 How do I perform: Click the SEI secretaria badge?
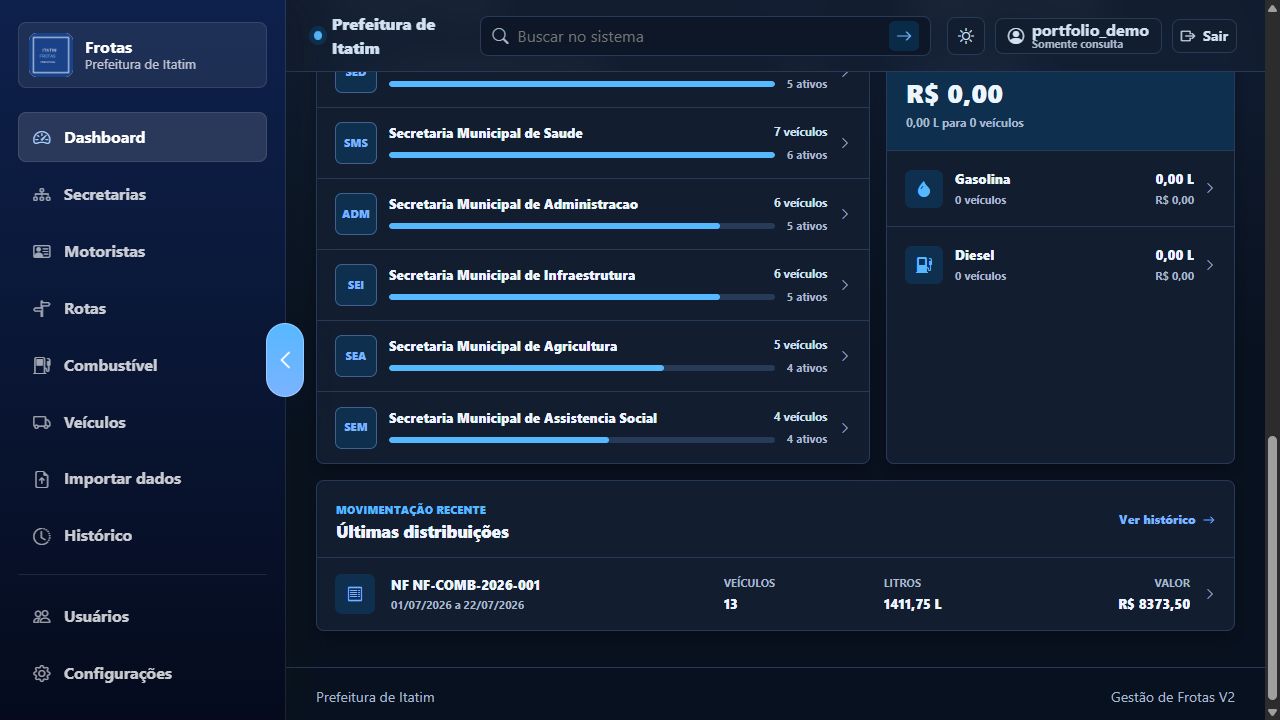356,285
